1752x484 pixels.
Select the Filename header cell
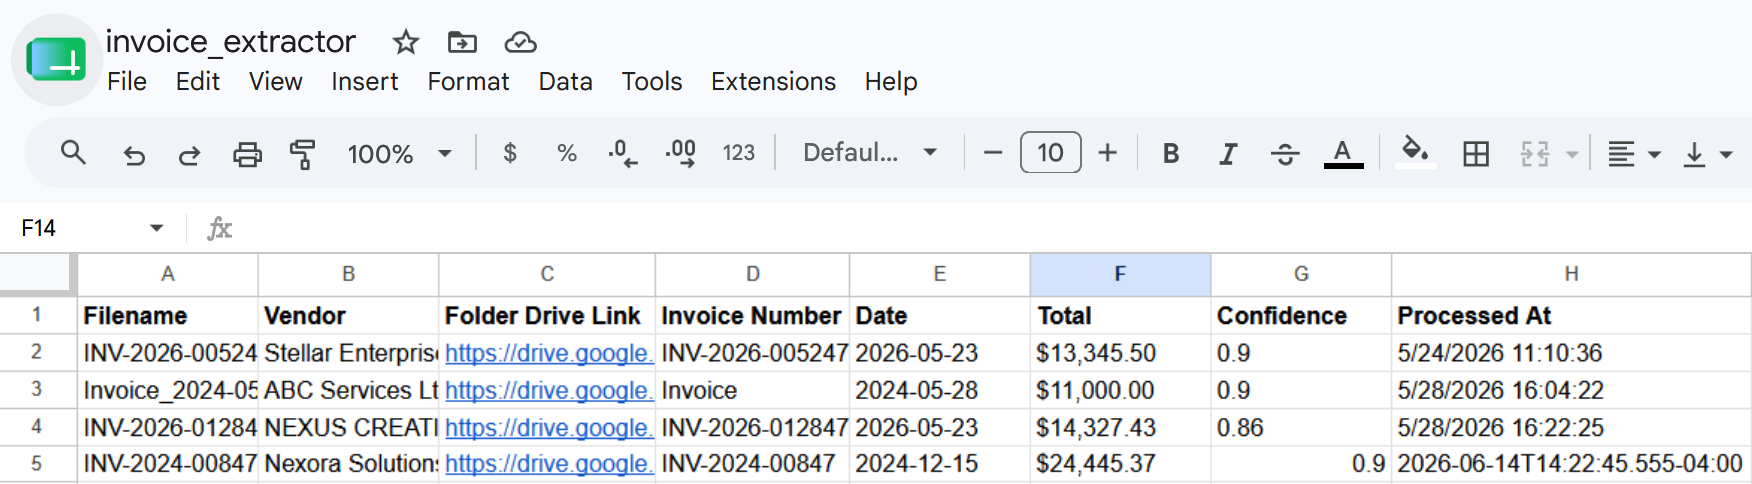point(168,316)
